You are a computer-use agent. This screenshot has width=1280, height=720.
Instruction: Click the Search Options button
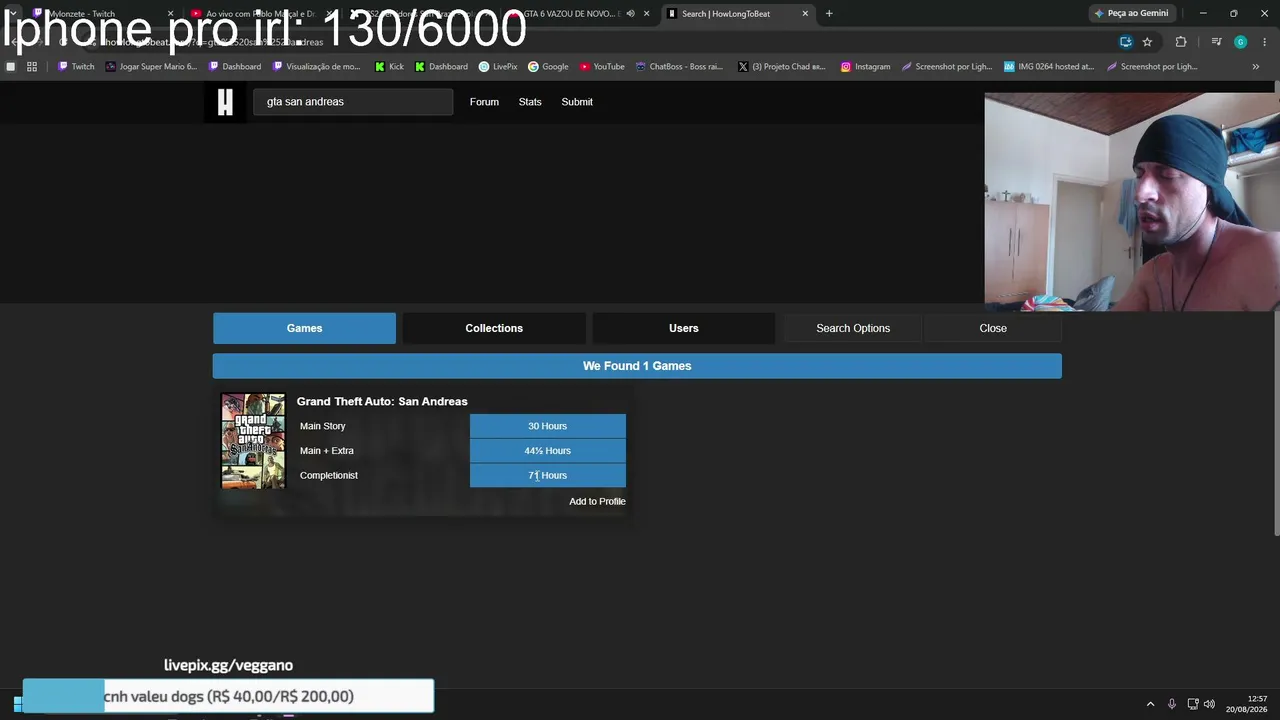pos(853,328)
